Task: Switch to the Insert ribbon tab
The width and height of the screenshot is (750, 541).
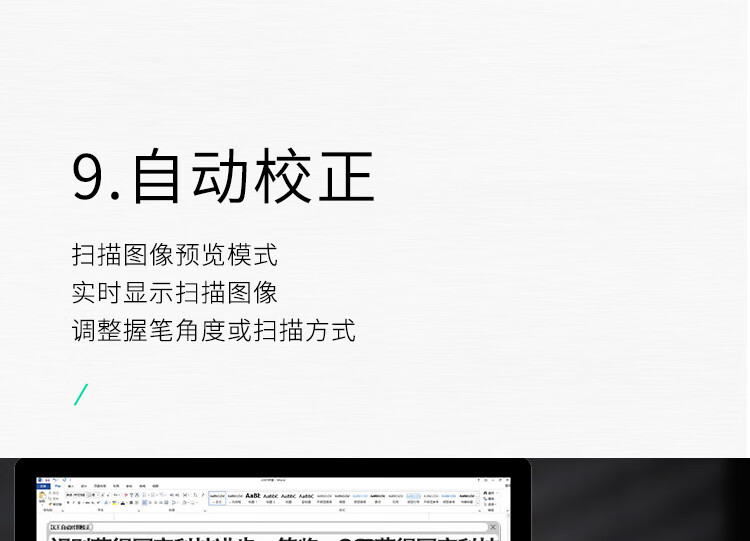Action: pos(70,487)
